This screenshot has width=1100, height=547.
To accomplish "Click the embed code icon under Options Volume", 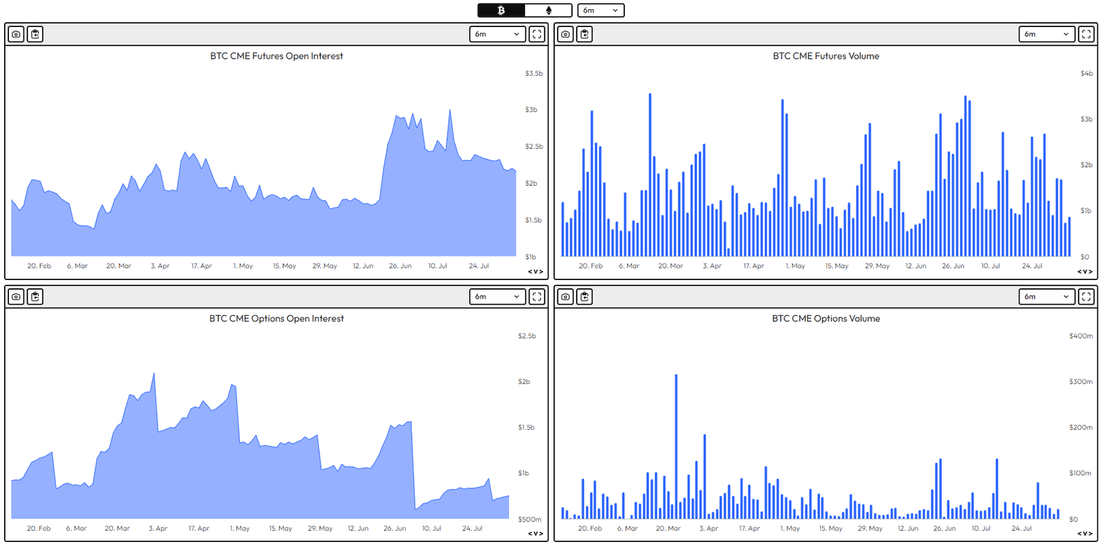I will point(1085,534).
